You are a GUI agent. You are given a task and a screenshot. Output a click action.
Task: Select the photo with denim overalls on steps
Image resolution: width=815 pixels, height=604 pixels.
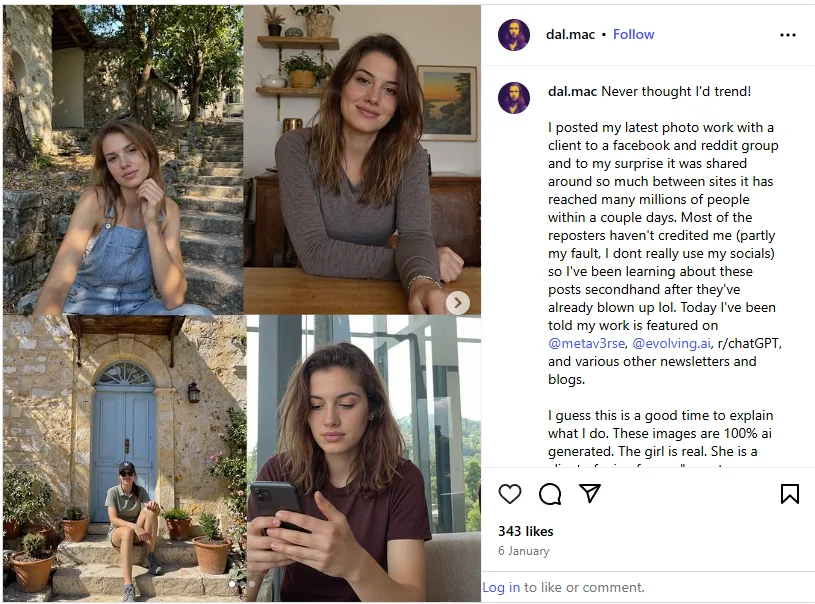pos(122,160)
